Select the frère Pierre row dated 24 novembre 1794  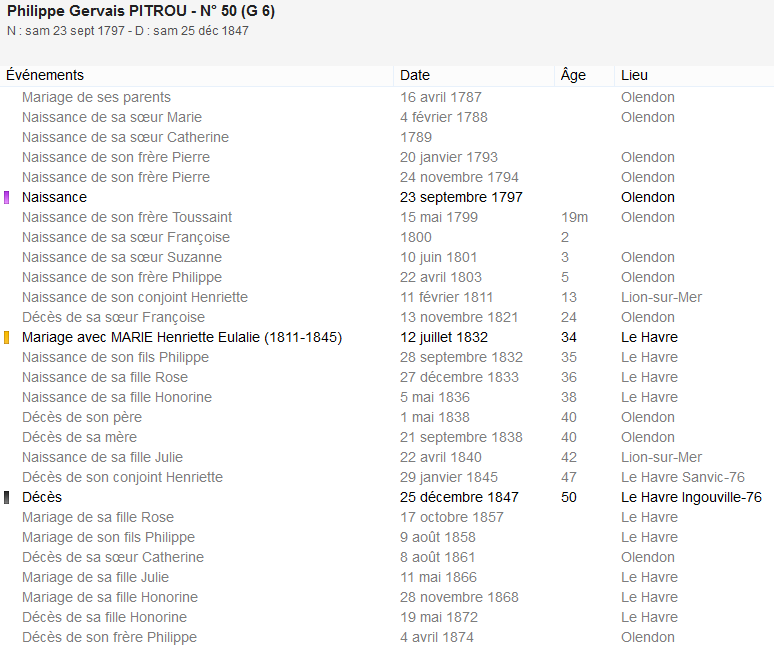387,177
